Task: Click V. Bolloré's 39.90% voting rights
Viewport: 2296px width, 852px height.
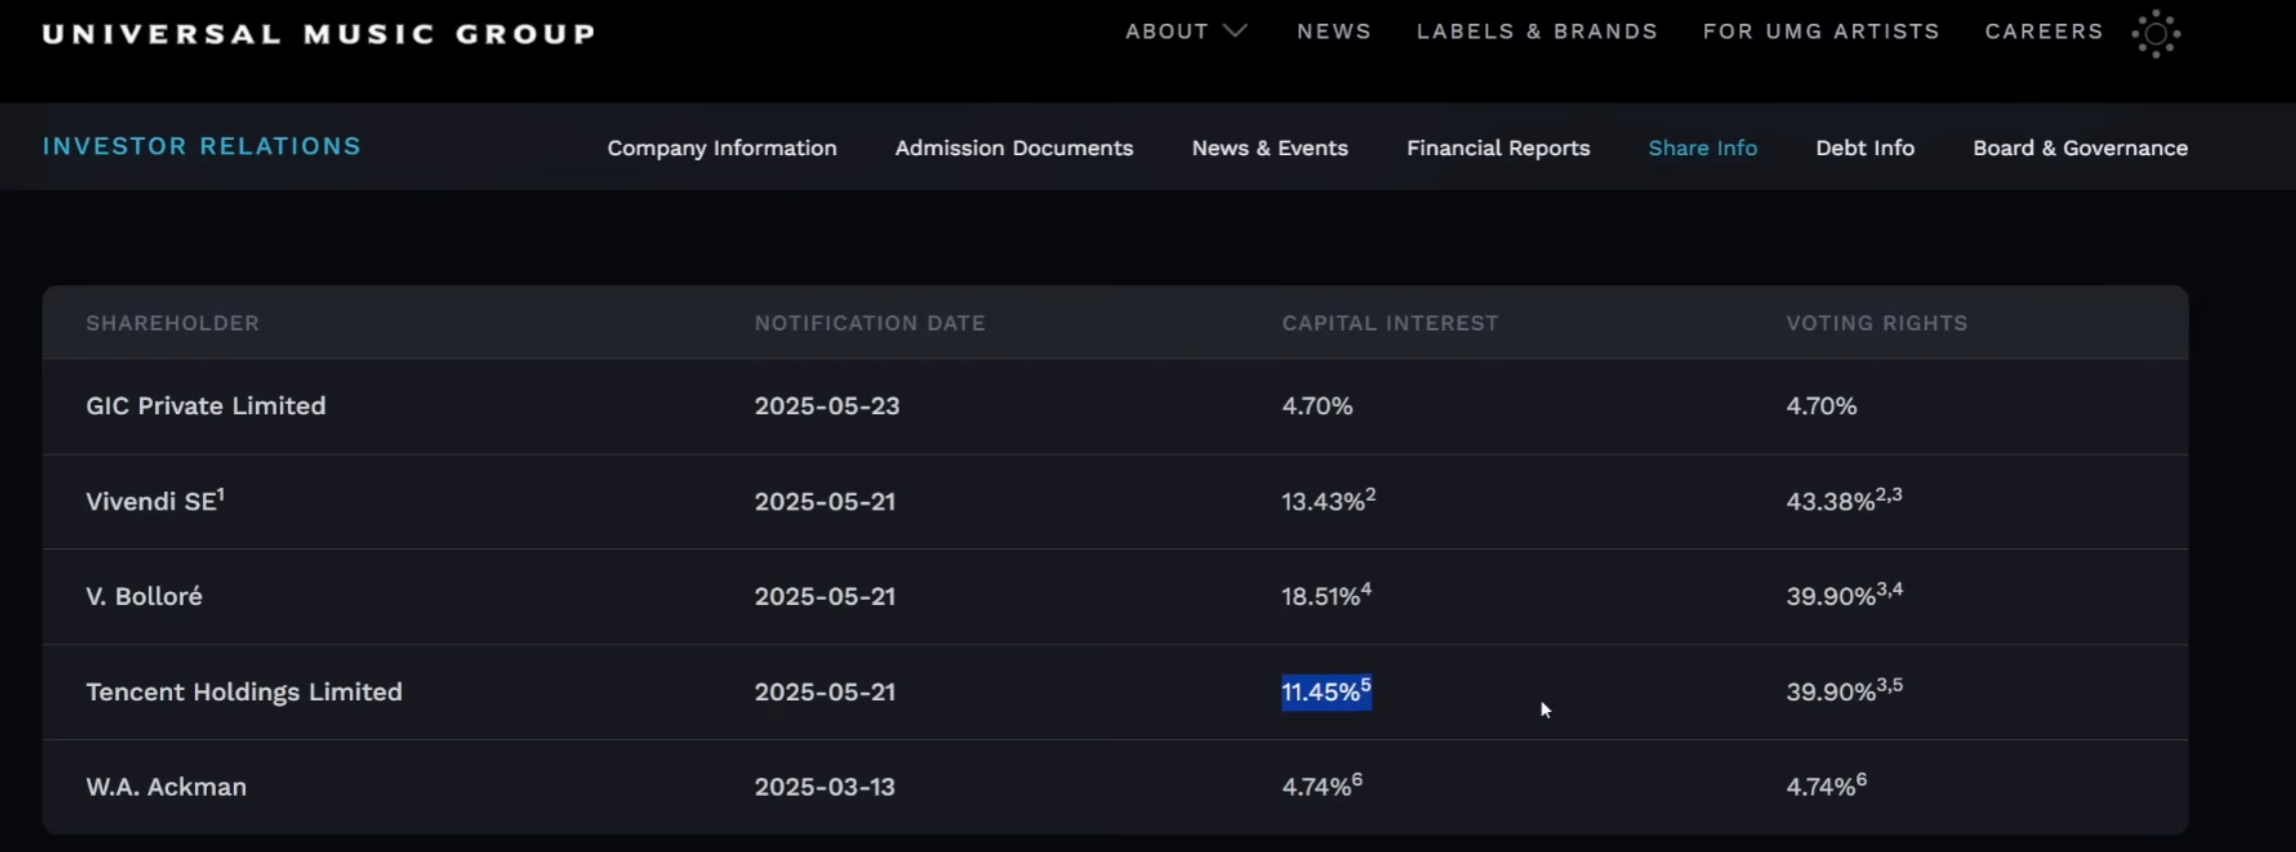Action: point(1844,595)
